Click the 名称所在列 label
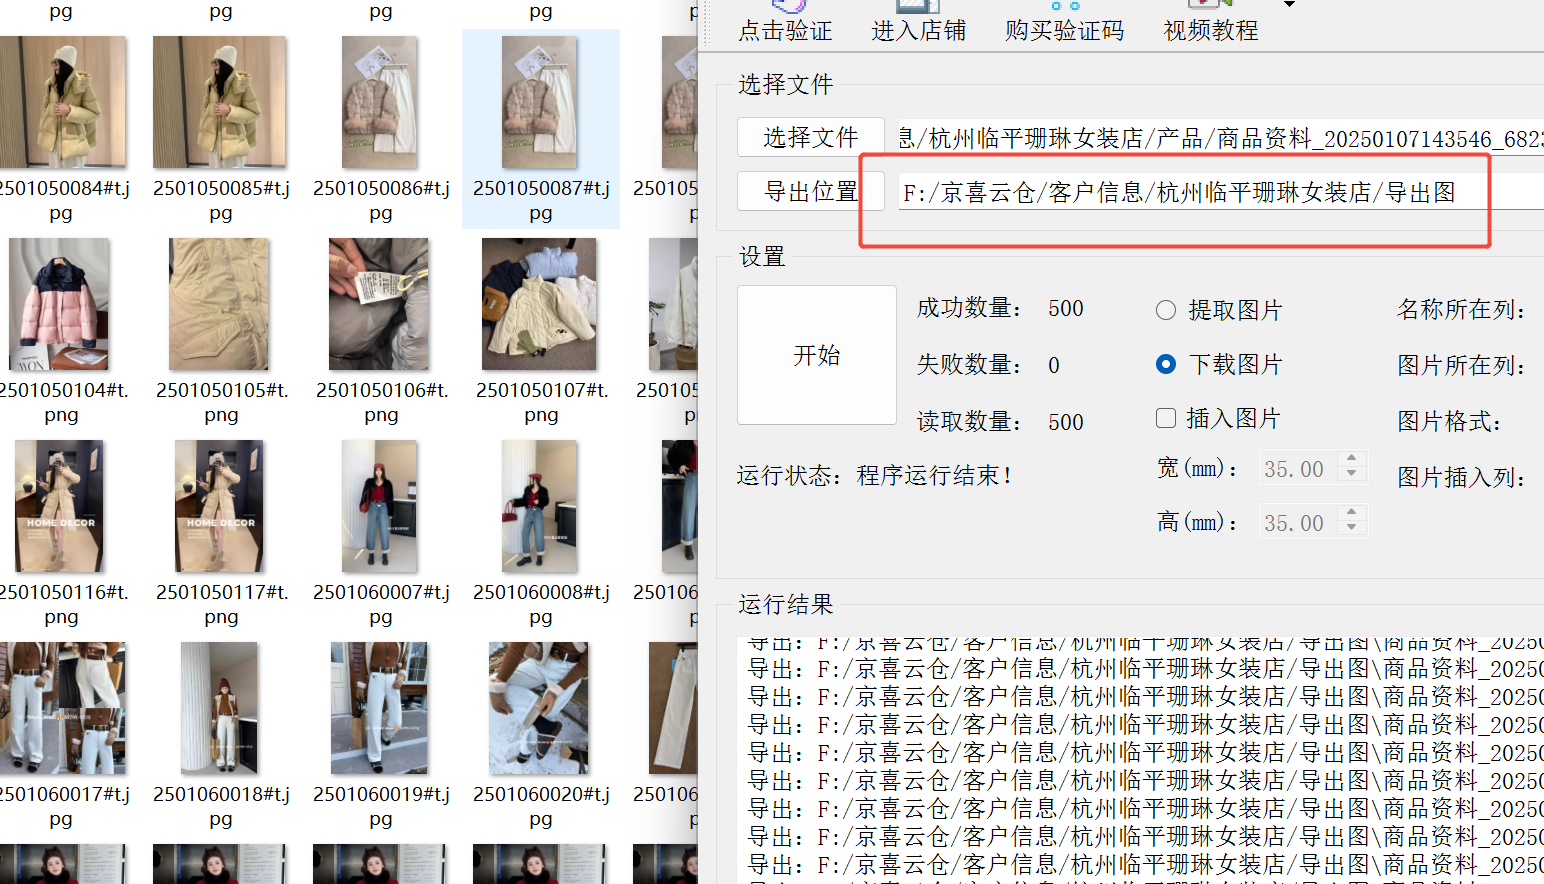 click(1462, 310)
